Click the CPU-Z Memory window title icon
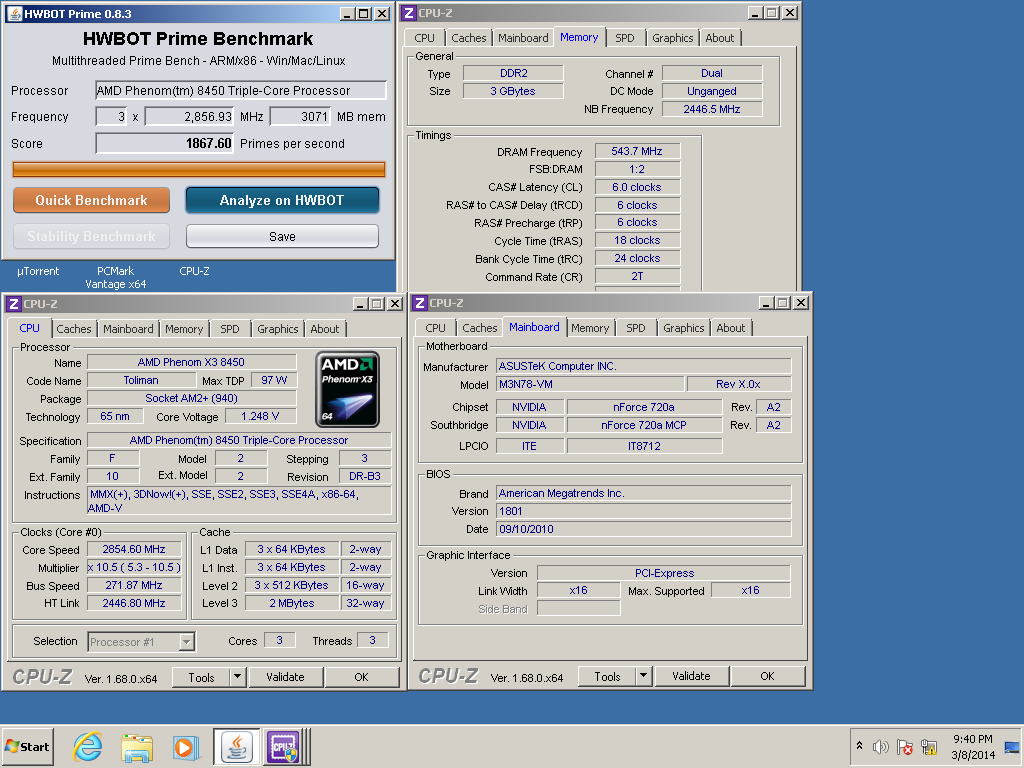Screen dimensions: 1024x768 [409, 13]
